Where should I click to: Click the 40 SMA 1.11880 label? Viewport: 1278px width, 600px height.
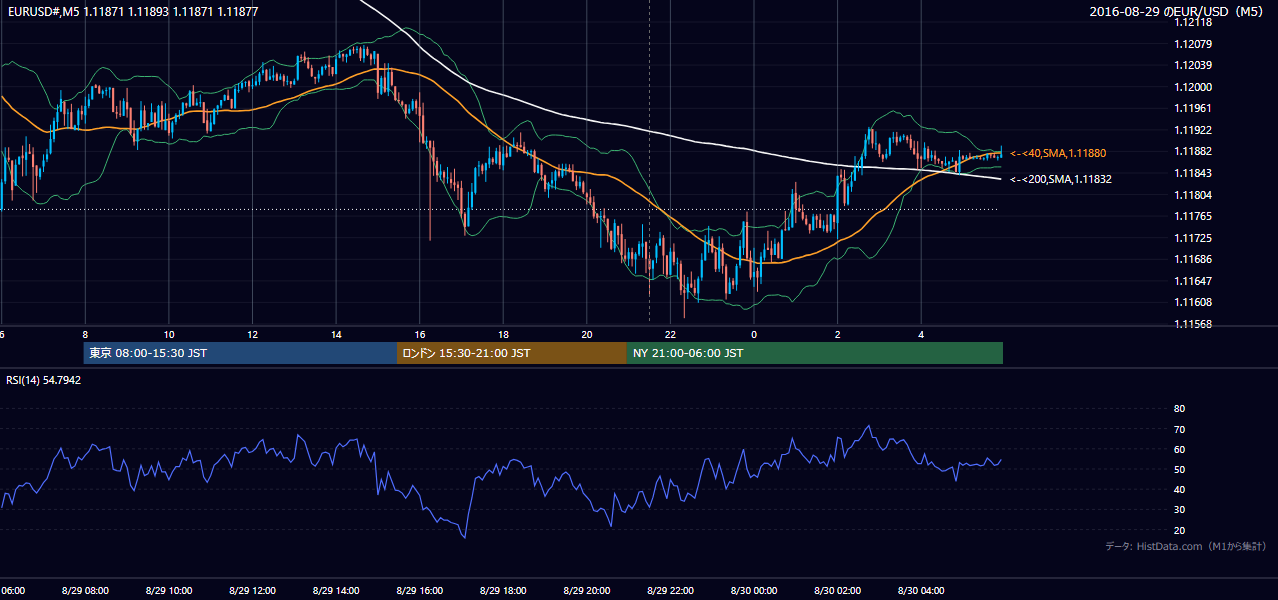tap(1057, 153)
